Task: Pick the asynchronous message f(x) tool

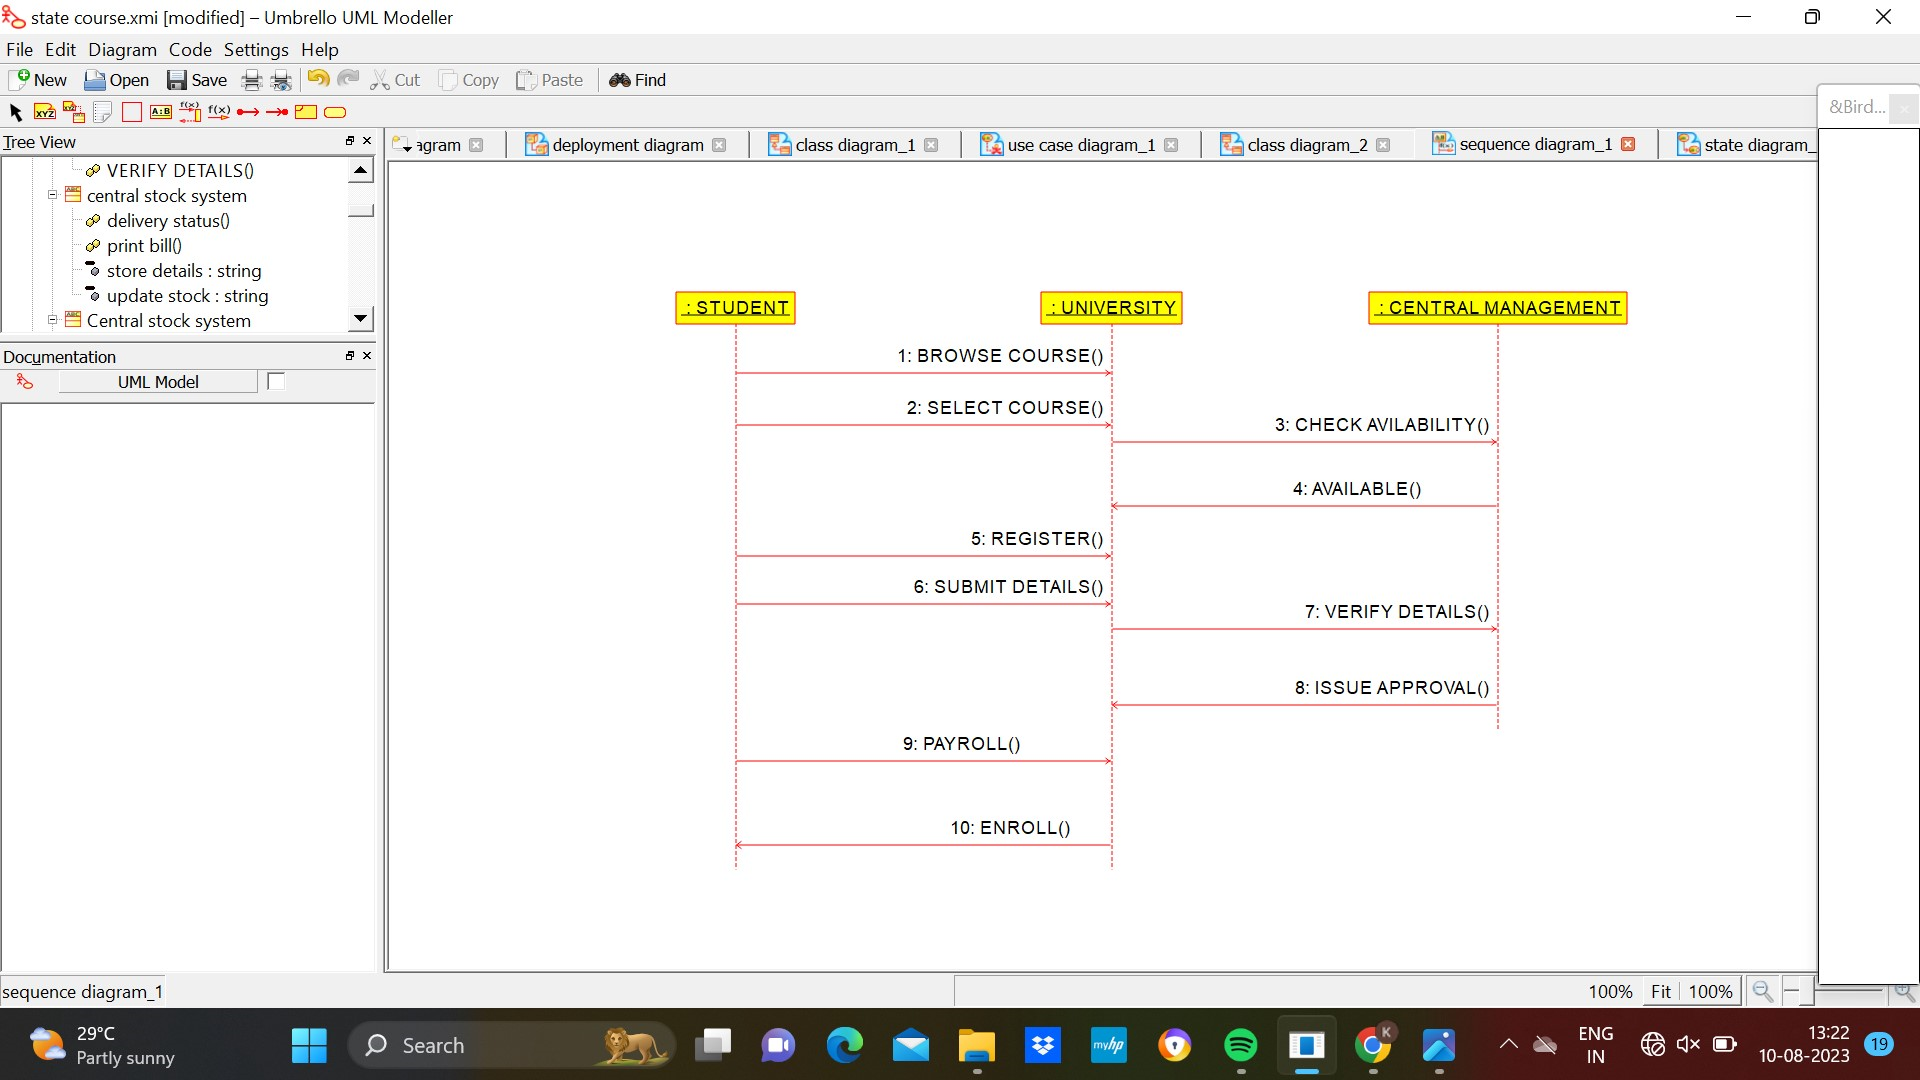Action: click(219, 112)
